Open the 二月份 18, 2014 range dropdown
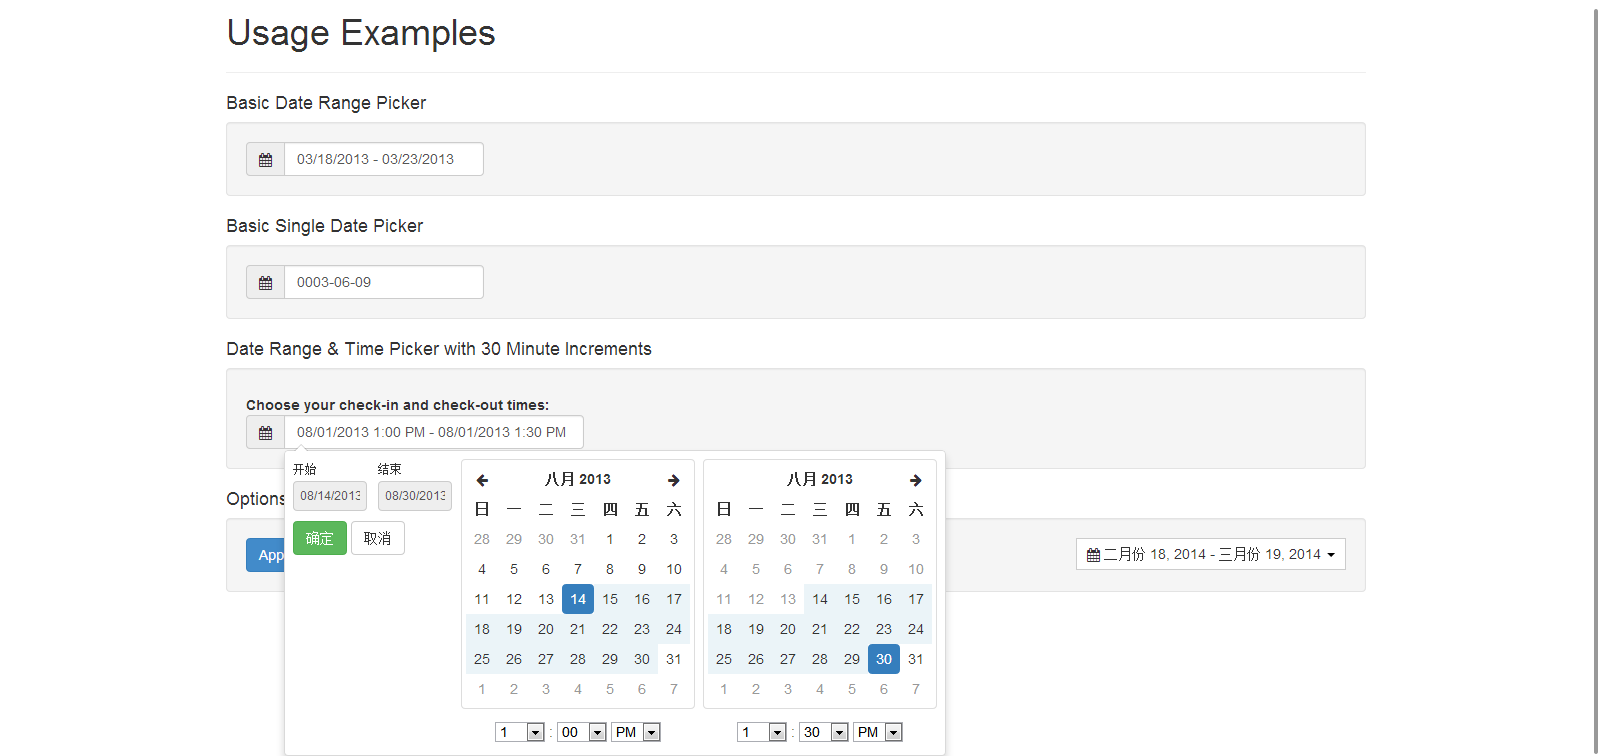The height and width of the screenshot is (756, 1600). 1211,554
